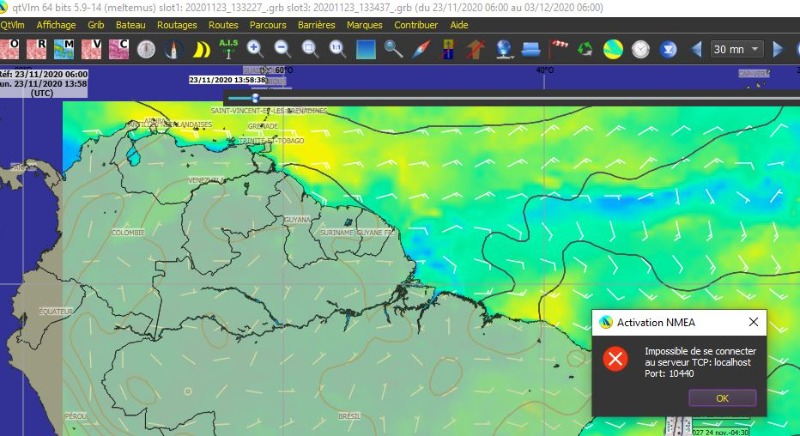Viewport: 800px width, 436px height.
Task: Click the SURINAME country label
Action: pyautogui.click(x=336, y=232)
